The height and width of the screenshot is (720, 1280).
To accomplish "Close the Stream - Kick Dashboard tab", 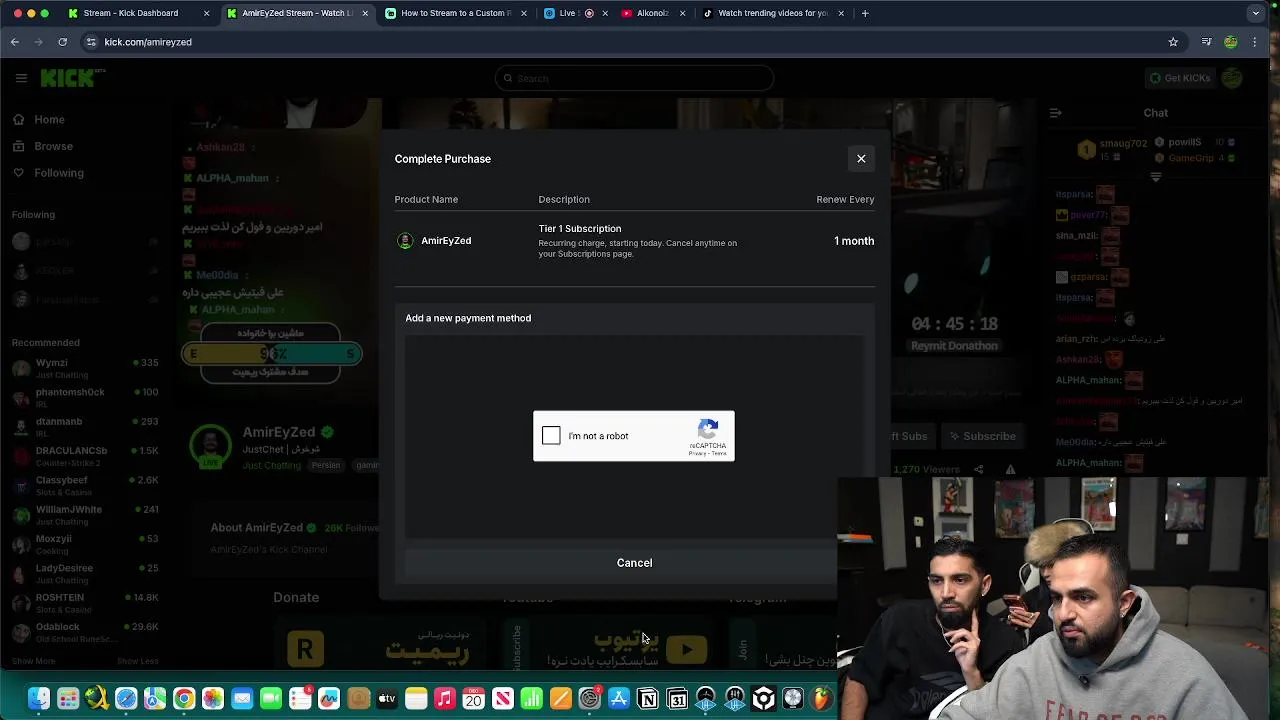I will [x=207, y=13].
